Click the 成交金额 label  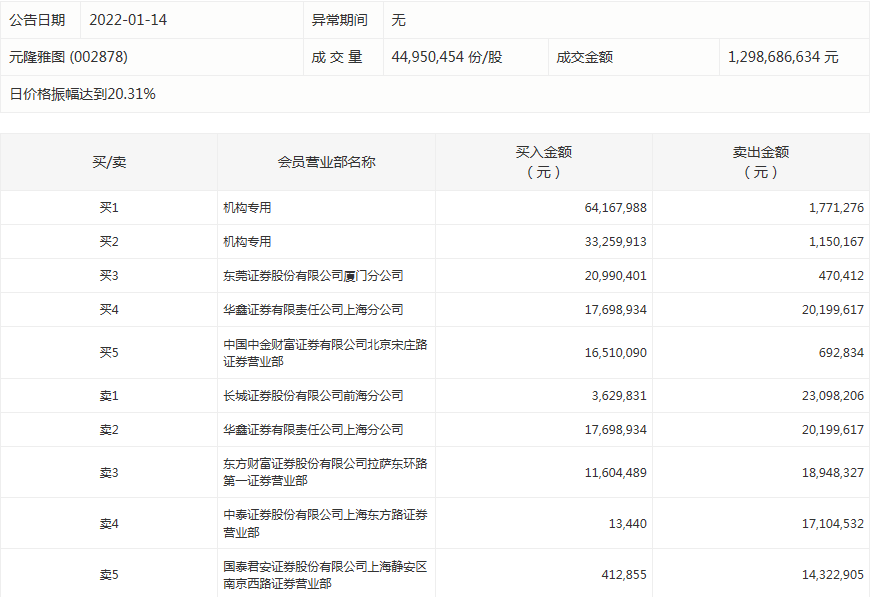click(x=584, y=57)
